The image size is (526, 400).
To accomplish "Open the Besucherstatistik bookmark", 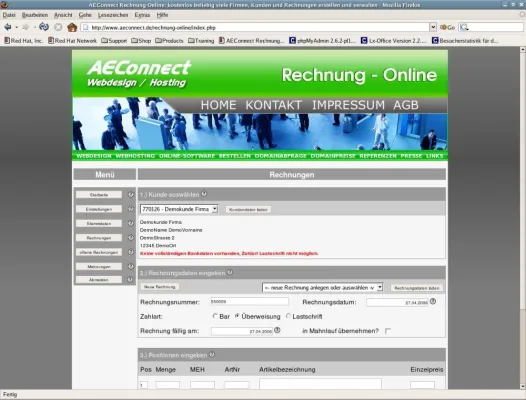I will [x=465, y=41].
